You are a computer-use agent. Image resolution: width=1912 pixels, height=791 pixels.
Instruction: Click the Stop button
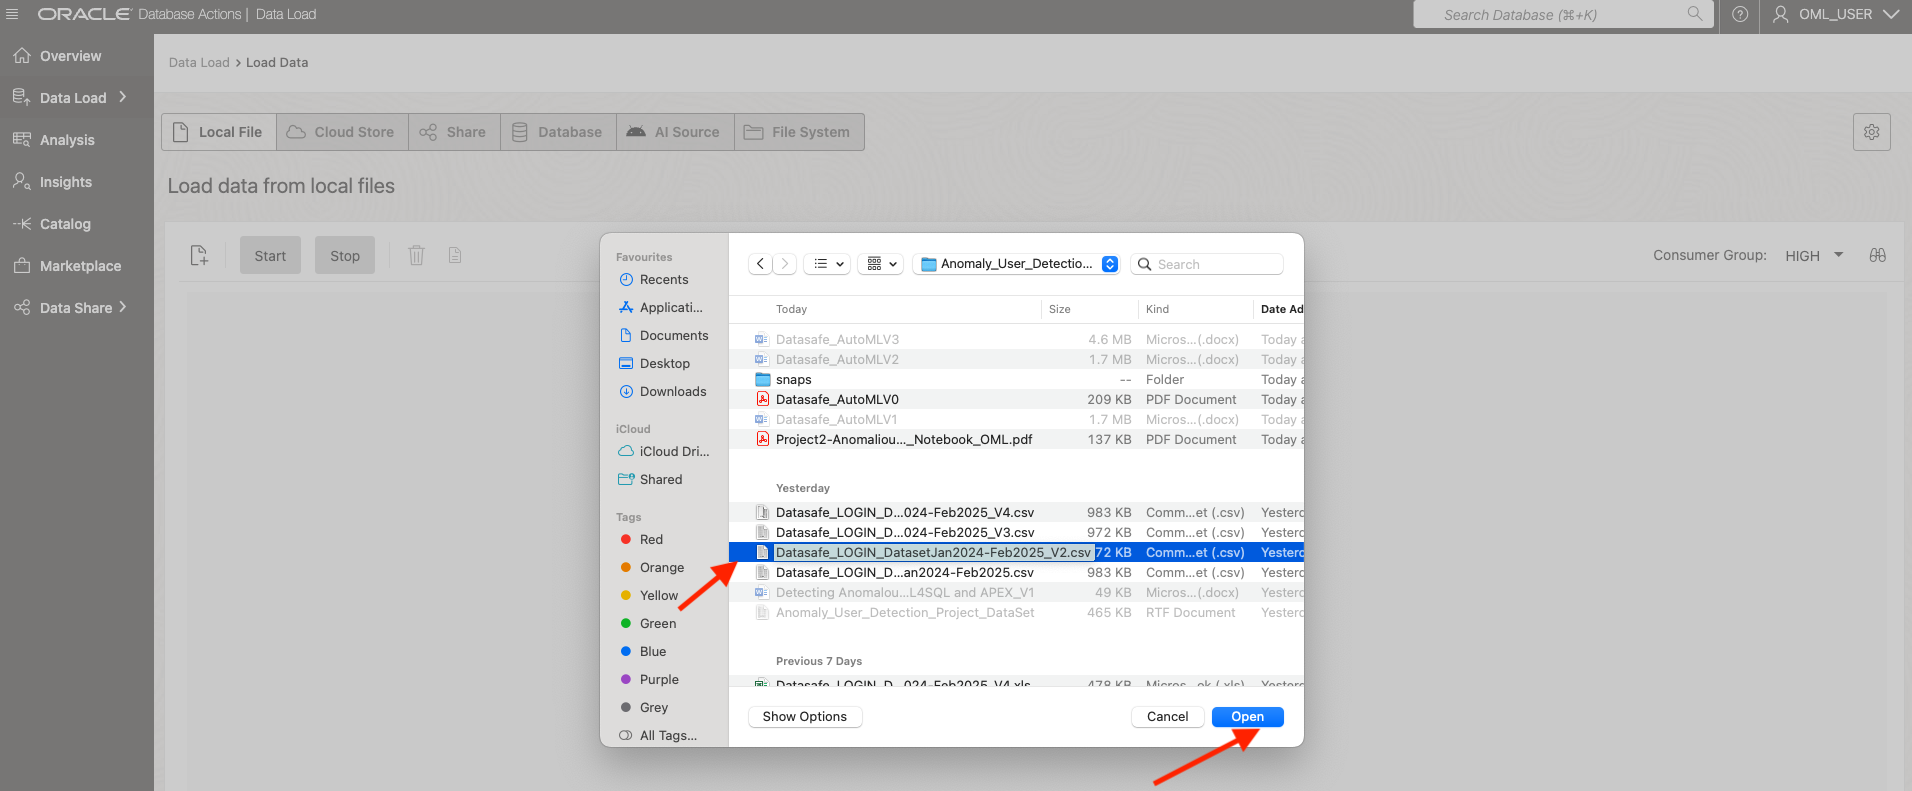click(x=345, y=256)
